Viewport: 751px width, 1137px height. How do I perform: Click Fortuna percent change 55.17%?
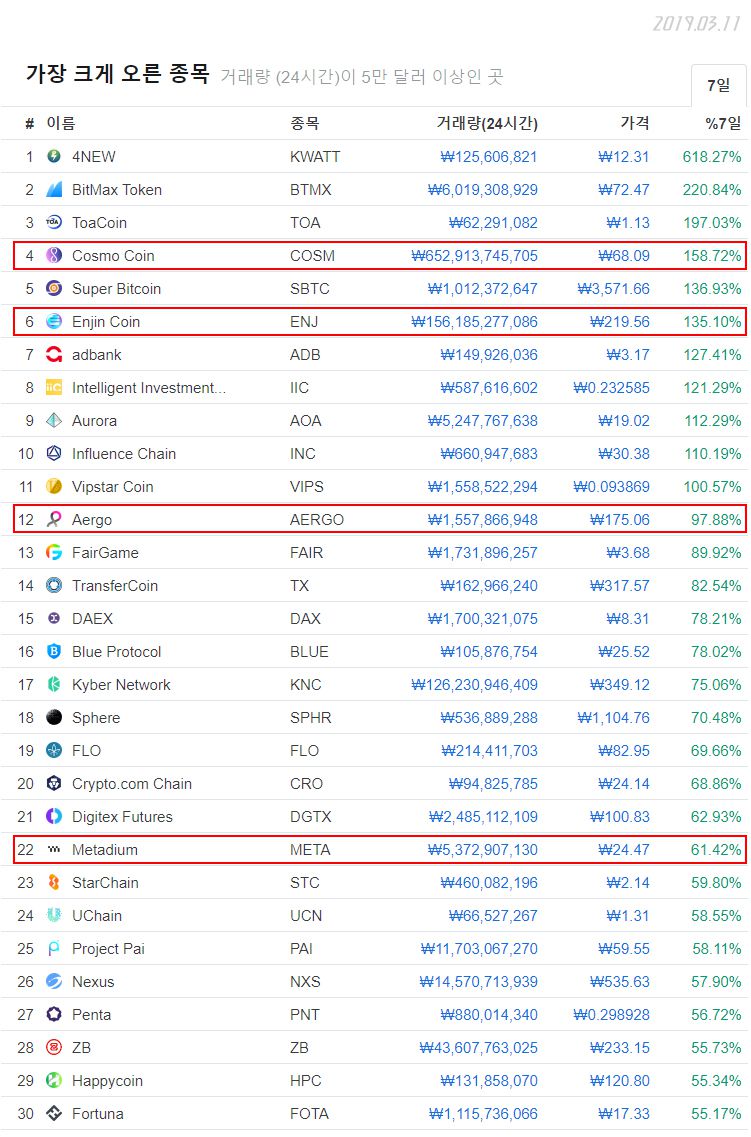[716, 1114]
